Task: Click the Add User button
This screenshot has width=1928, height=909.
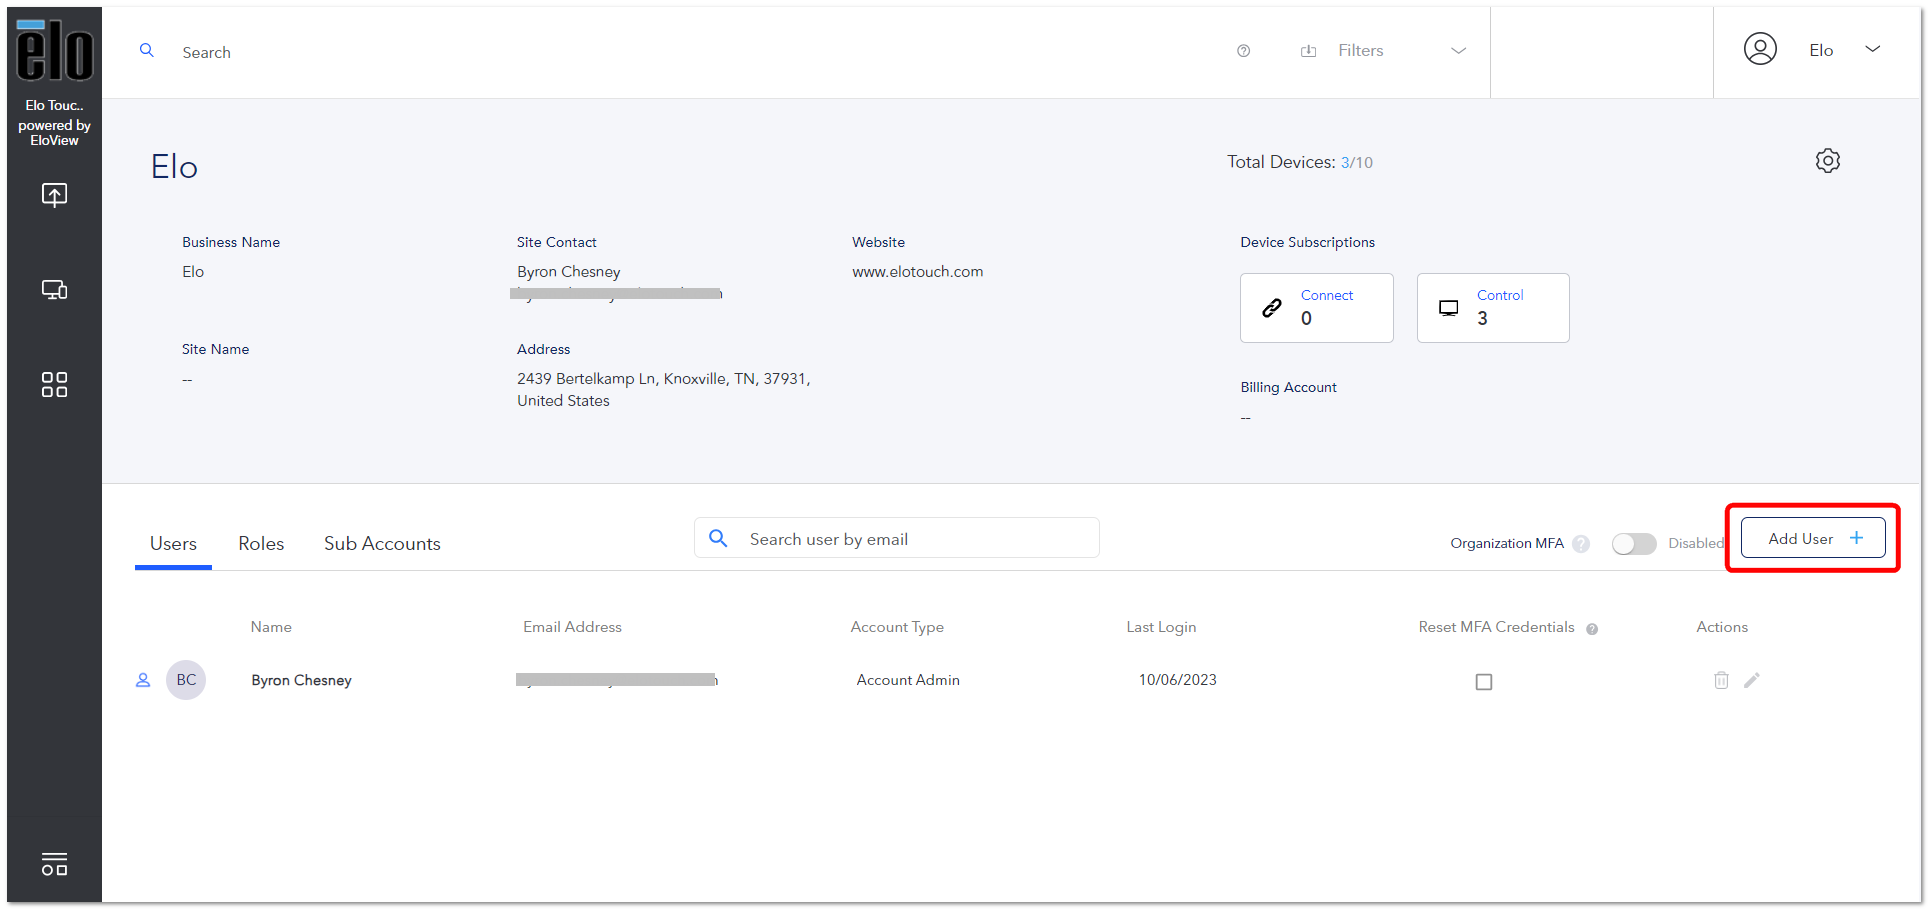Action: coord(1813,538)
